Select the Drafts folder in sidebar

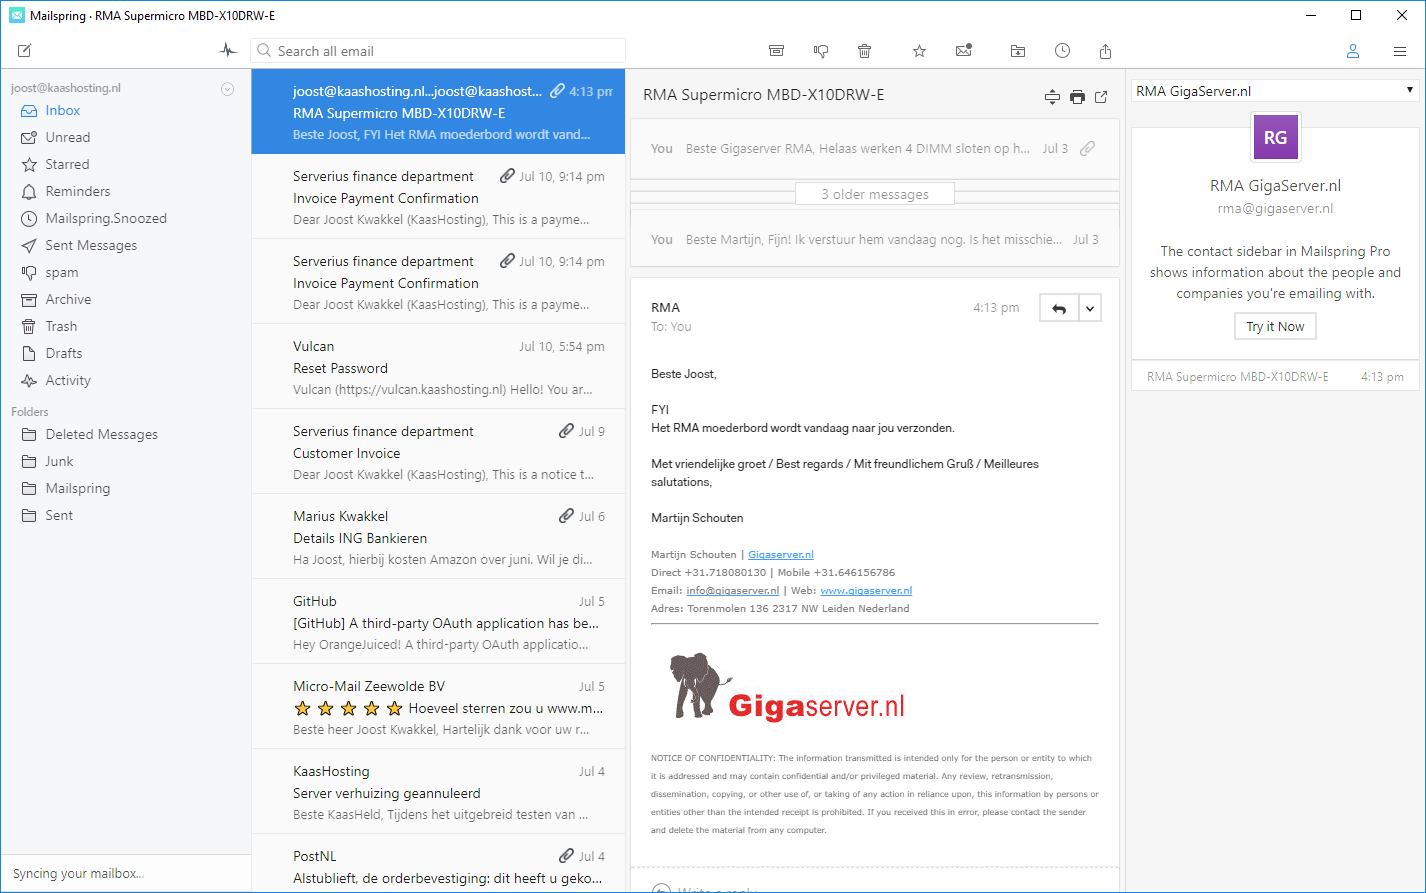tap(64, 353)
